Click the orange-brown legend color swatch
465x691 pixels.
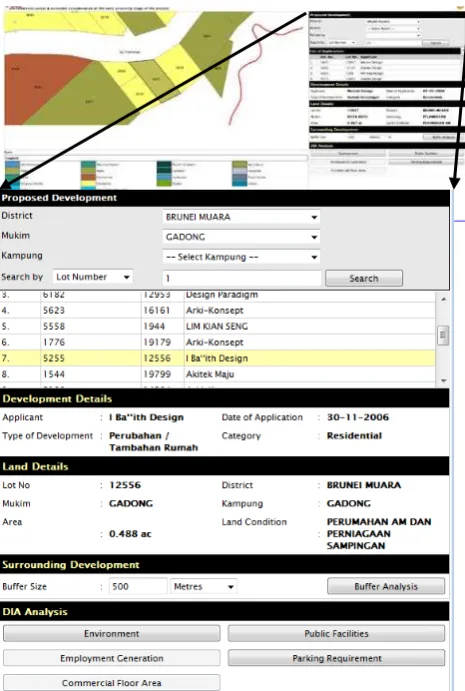pos(88,177)
